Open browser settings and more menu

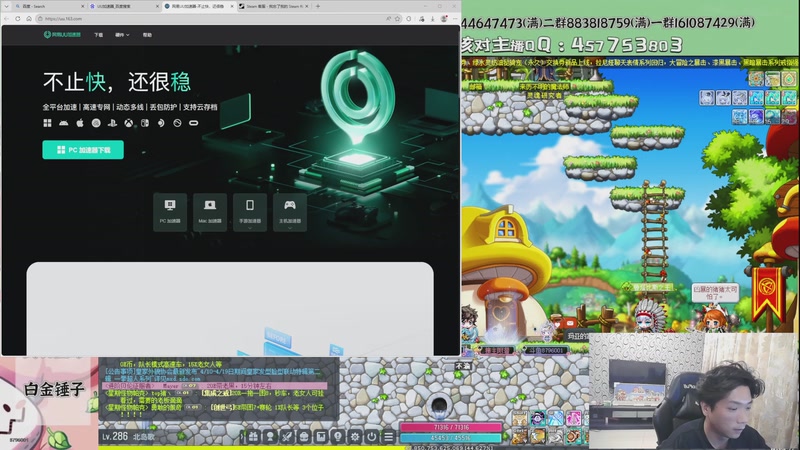click(x=455, y=18)
